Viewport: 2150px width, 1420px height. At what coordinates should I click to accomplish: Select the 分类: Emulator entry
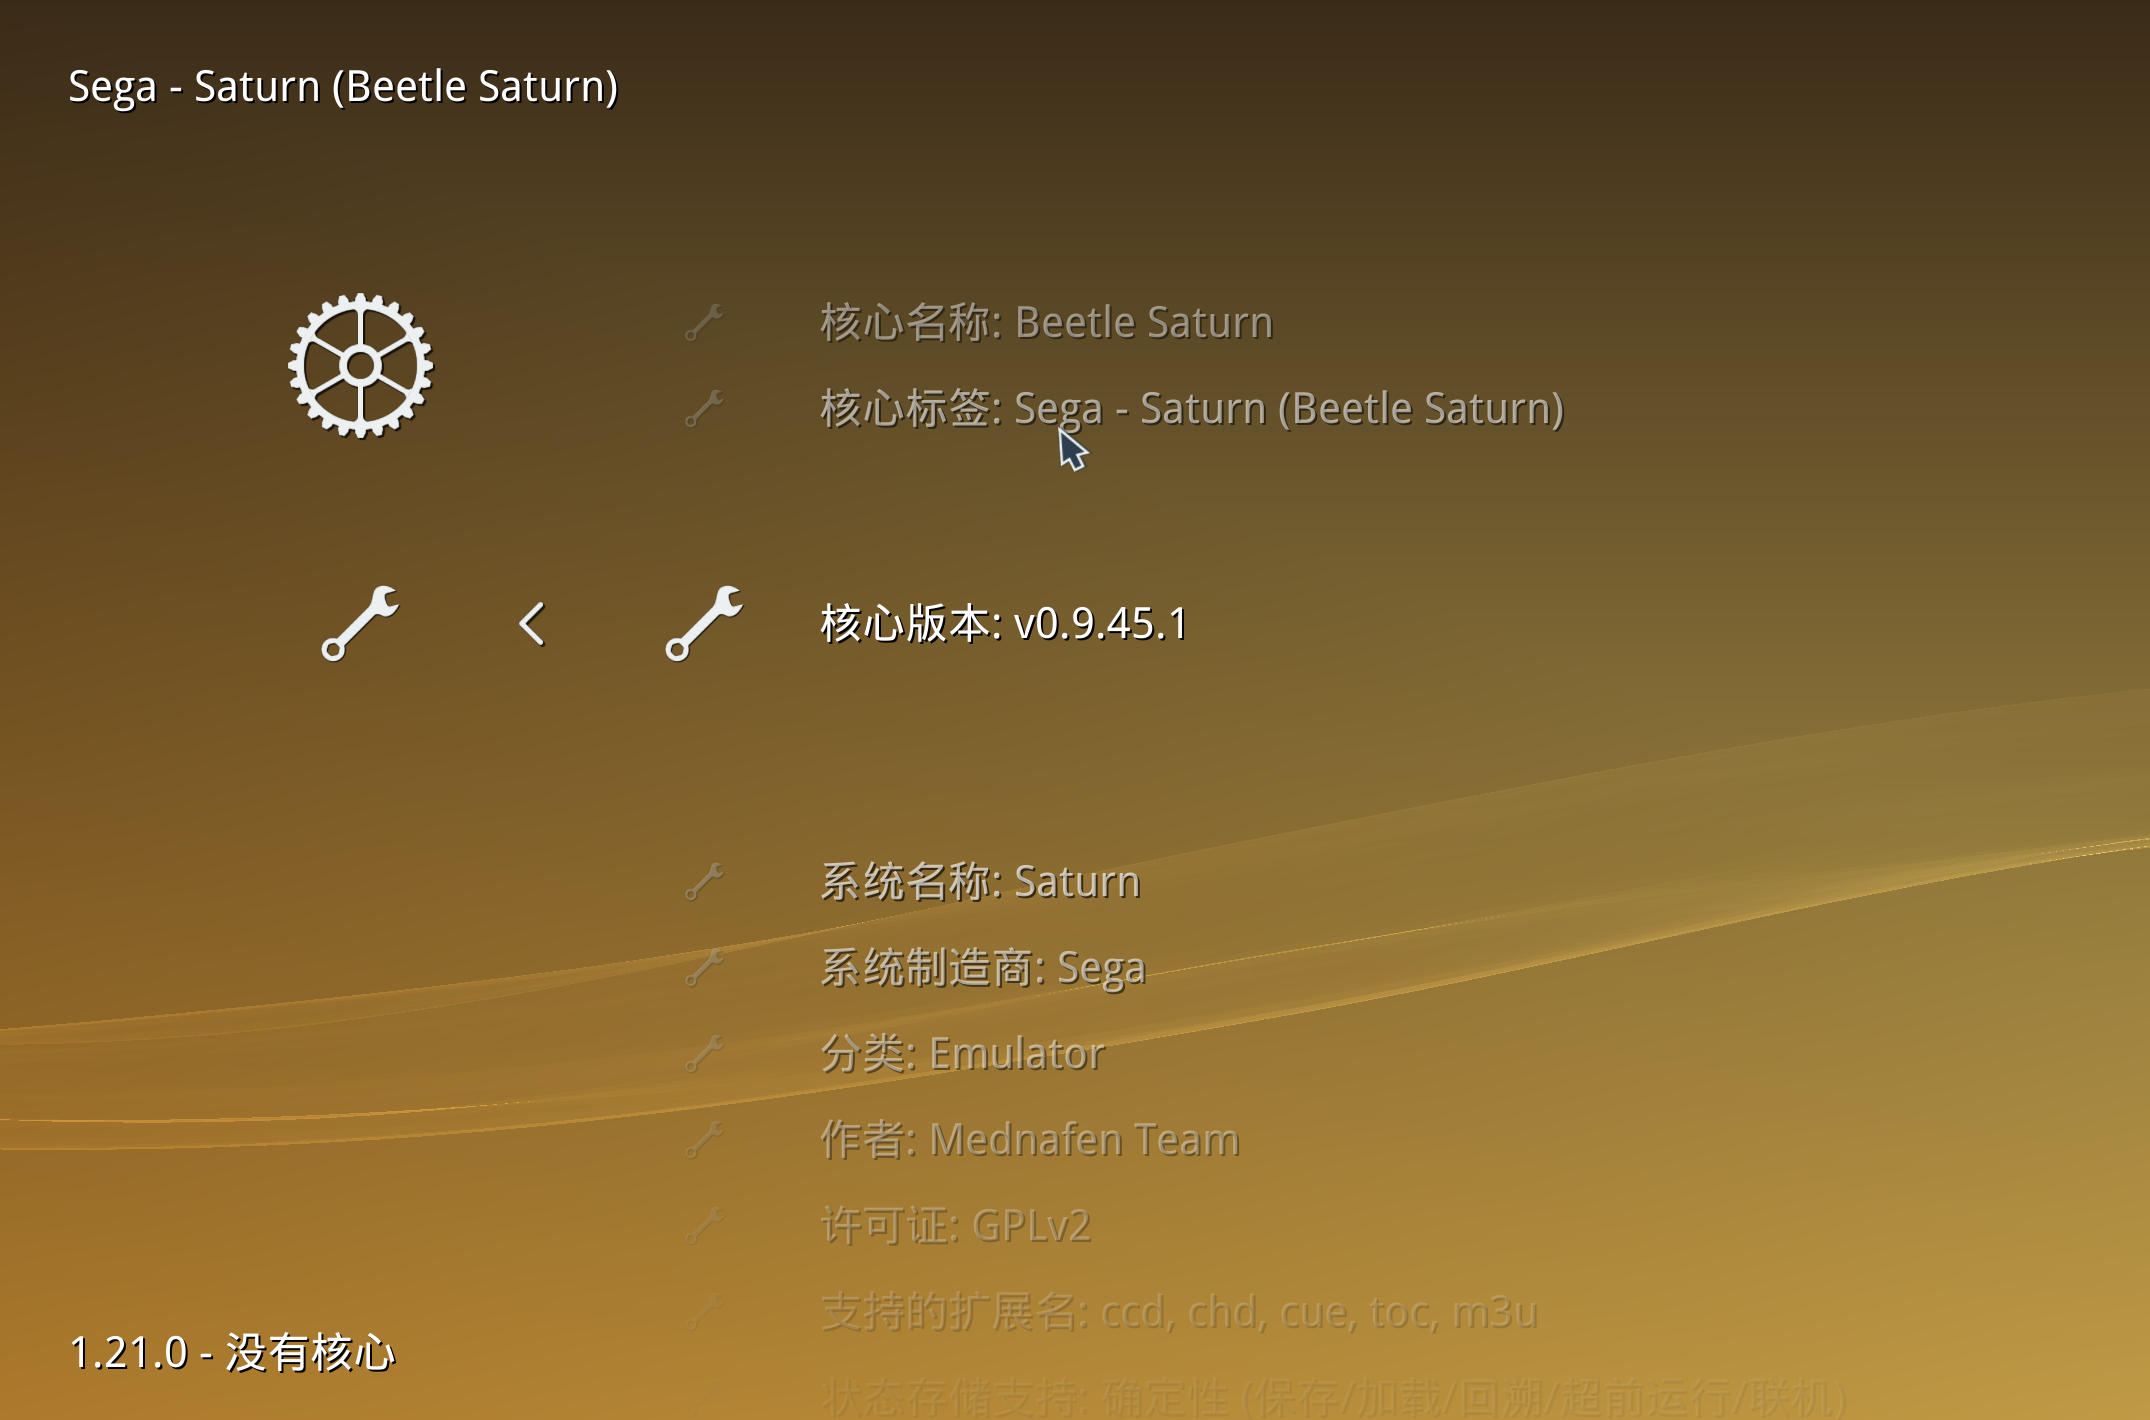pyautogui.click(x=962, y=1054)
